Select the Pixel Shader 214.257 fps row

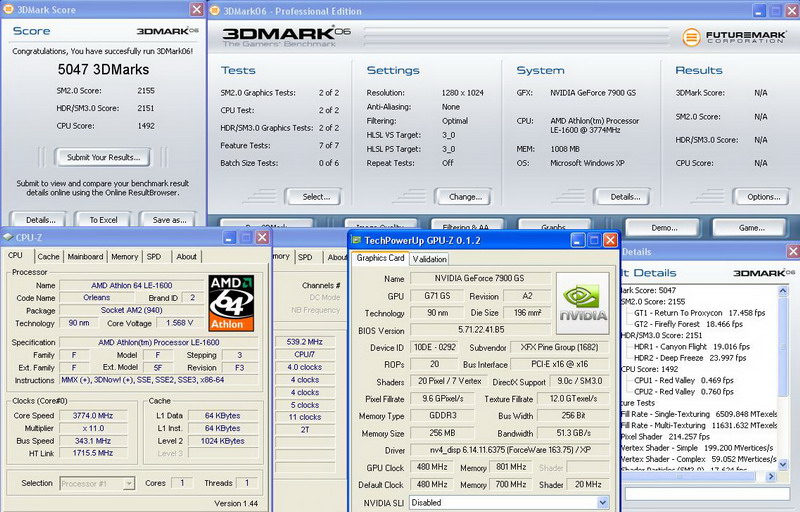pos(665,436)
